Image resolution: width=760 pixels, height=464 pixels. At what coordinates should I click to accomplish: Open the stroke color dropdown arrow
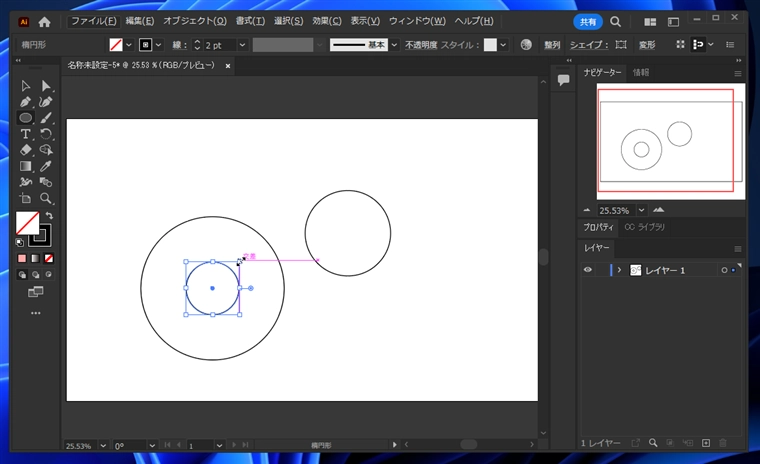click(158, 45)
